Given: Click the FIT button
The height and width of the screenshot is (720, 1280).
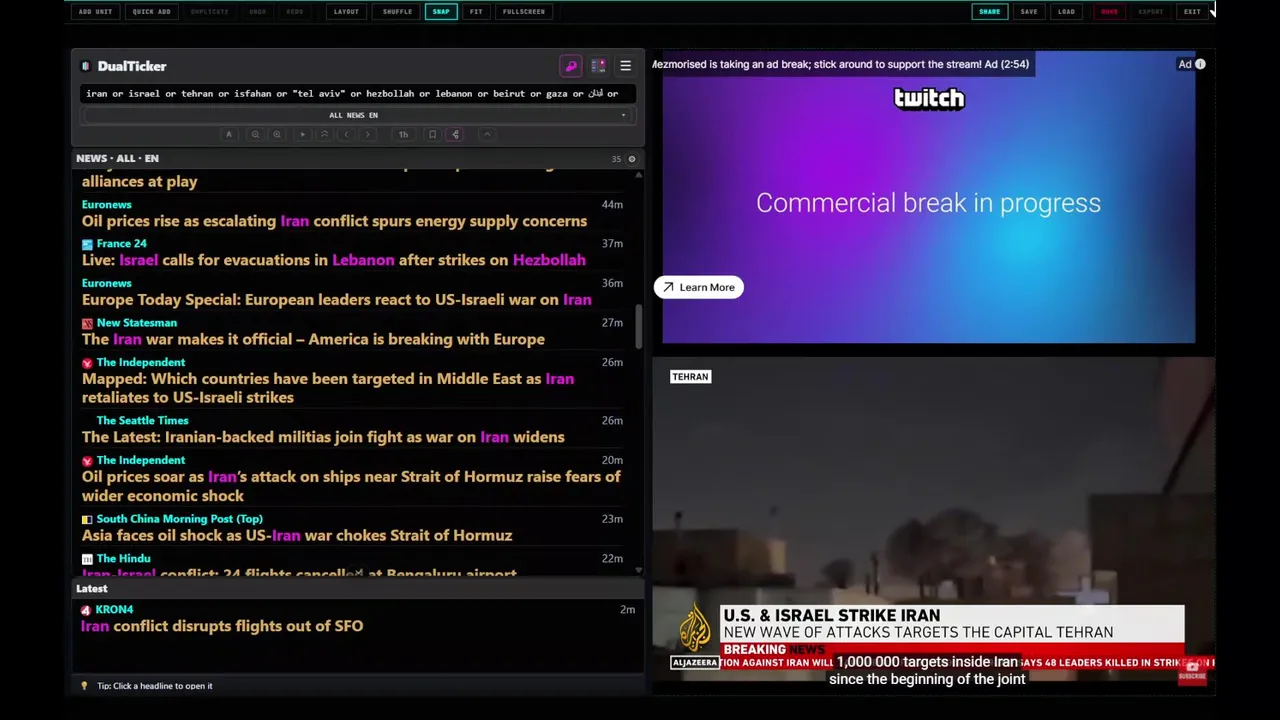Looking at the screenshot, I should (476, 12).
